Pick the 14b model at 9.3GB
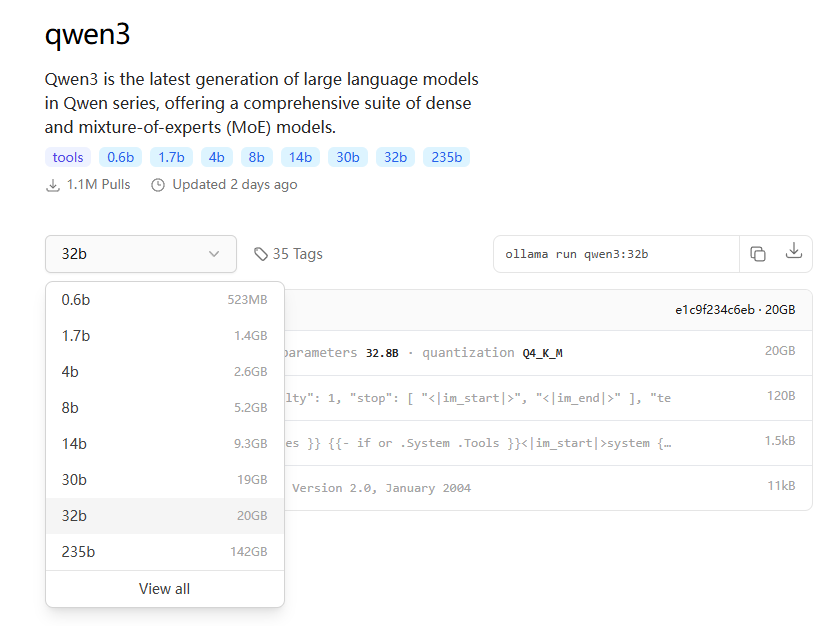This screenshot has height=626, width=835. click(x=165, y=443)
